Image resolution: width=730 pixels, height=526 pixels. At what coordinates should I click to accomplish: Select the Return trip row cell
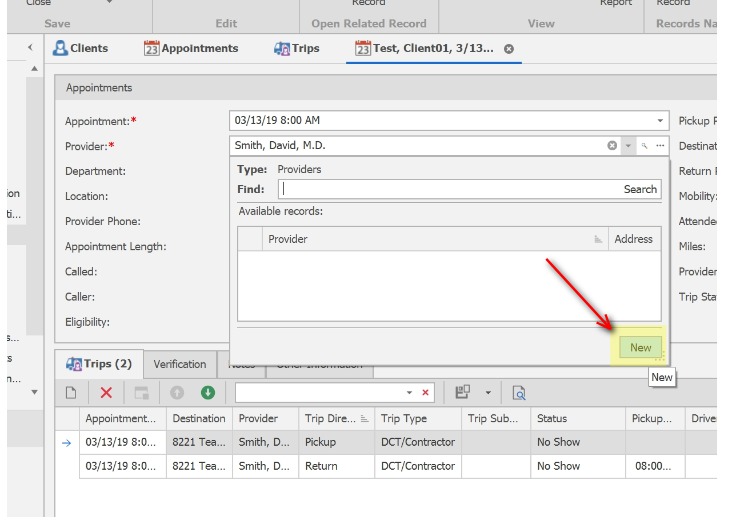(x=336, y=466)
